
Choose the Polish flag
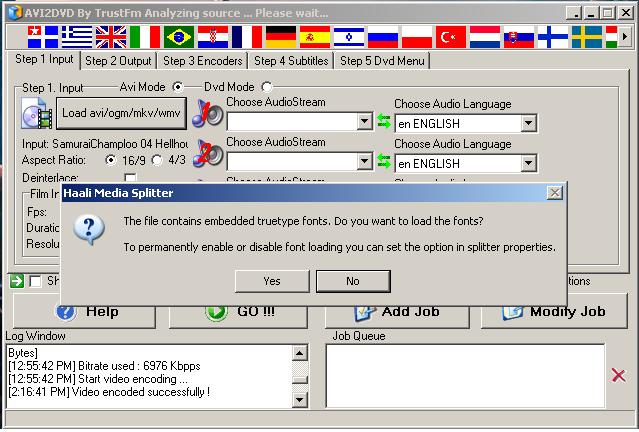[417, 37]
